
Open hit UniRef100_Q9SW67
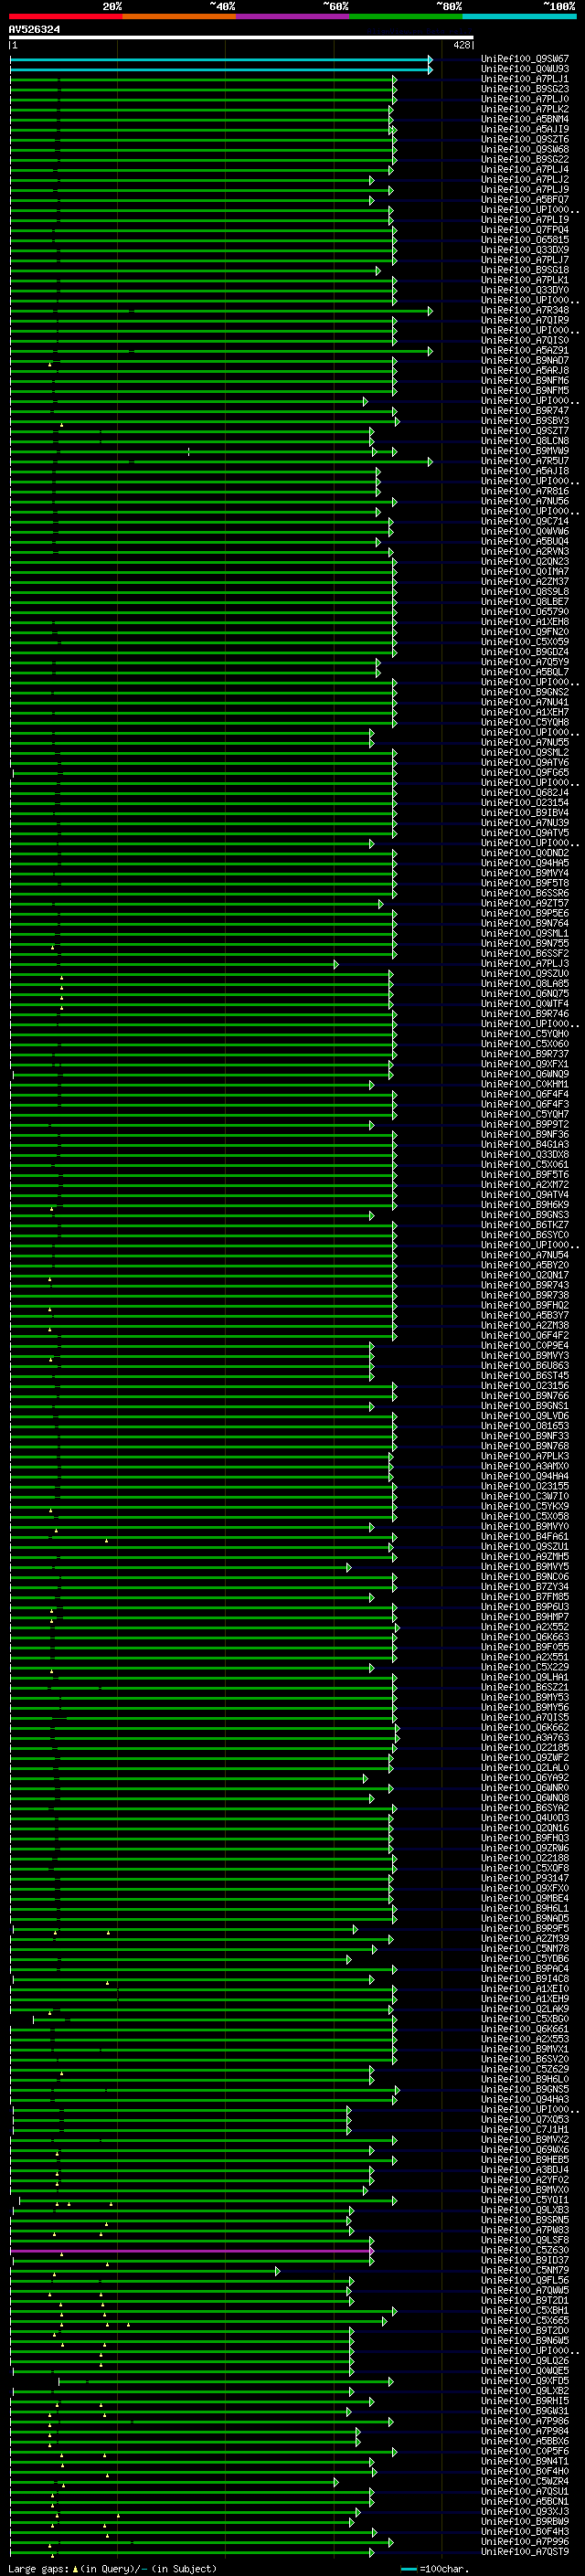click(x=525, y=60)
